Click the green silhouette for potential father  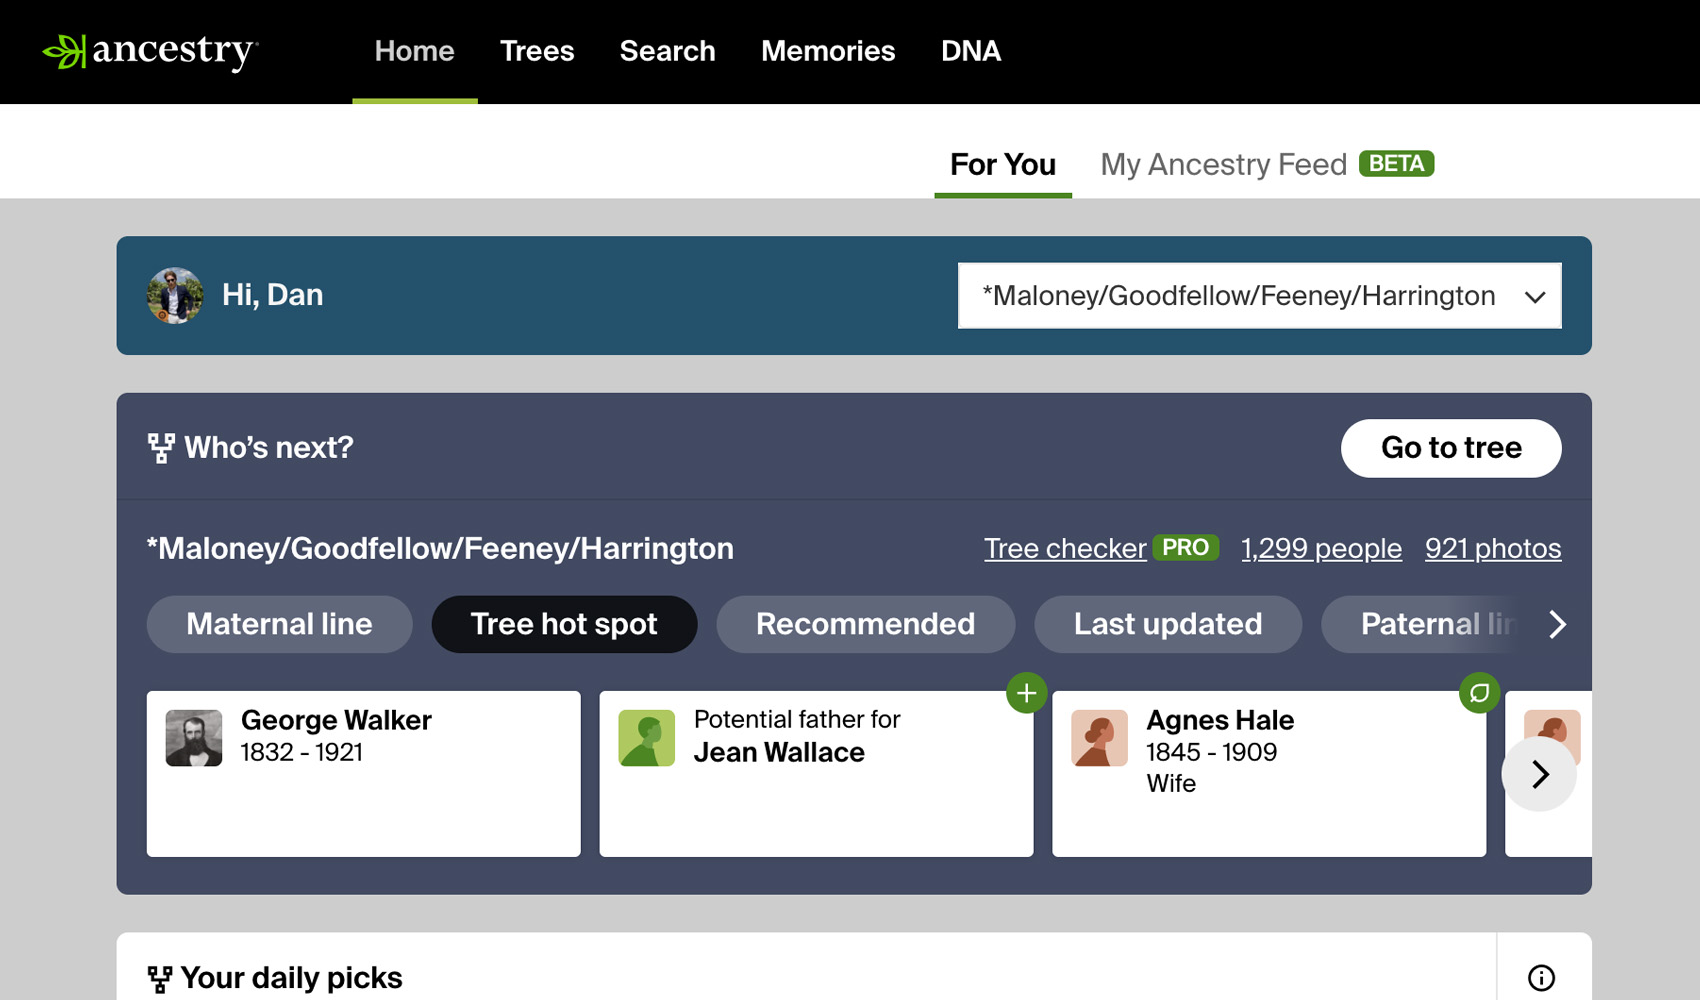click(647, 738)
